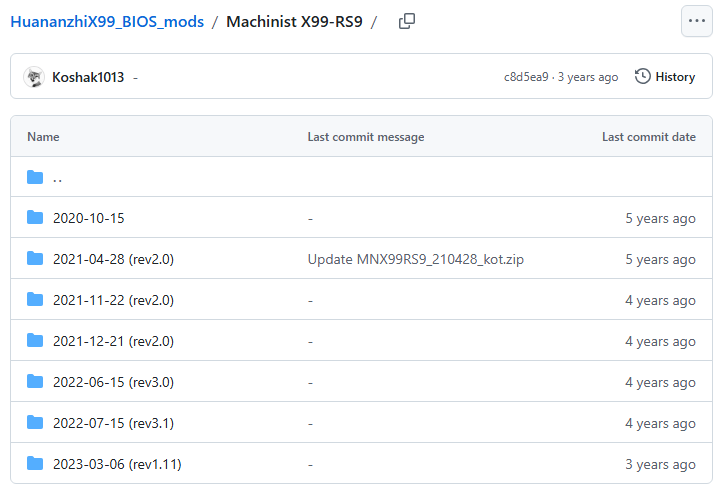Open the 2020-10-15 folder name
This screenshot has height=498, width=725.
(x=88, y=218)
